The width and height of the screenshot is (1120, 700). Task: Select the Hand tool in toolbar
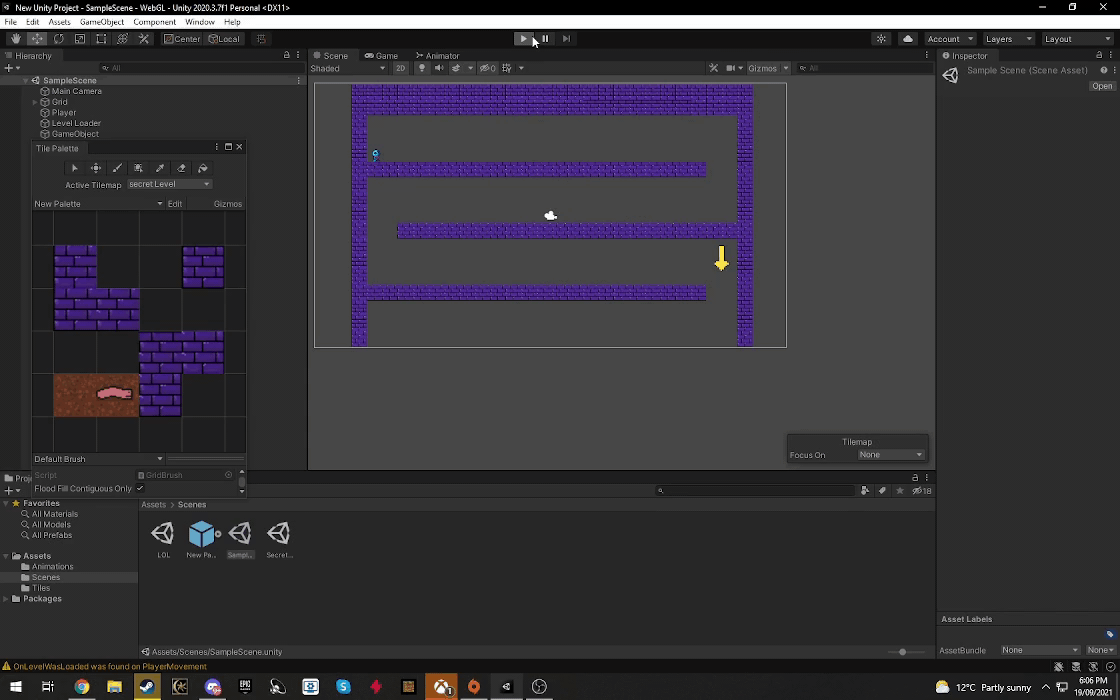pos(16,39)
